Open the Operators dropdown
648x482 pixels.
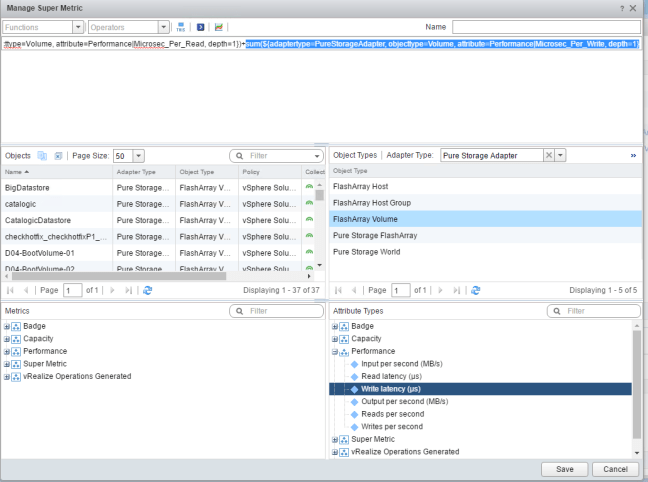tap(163, 27)
